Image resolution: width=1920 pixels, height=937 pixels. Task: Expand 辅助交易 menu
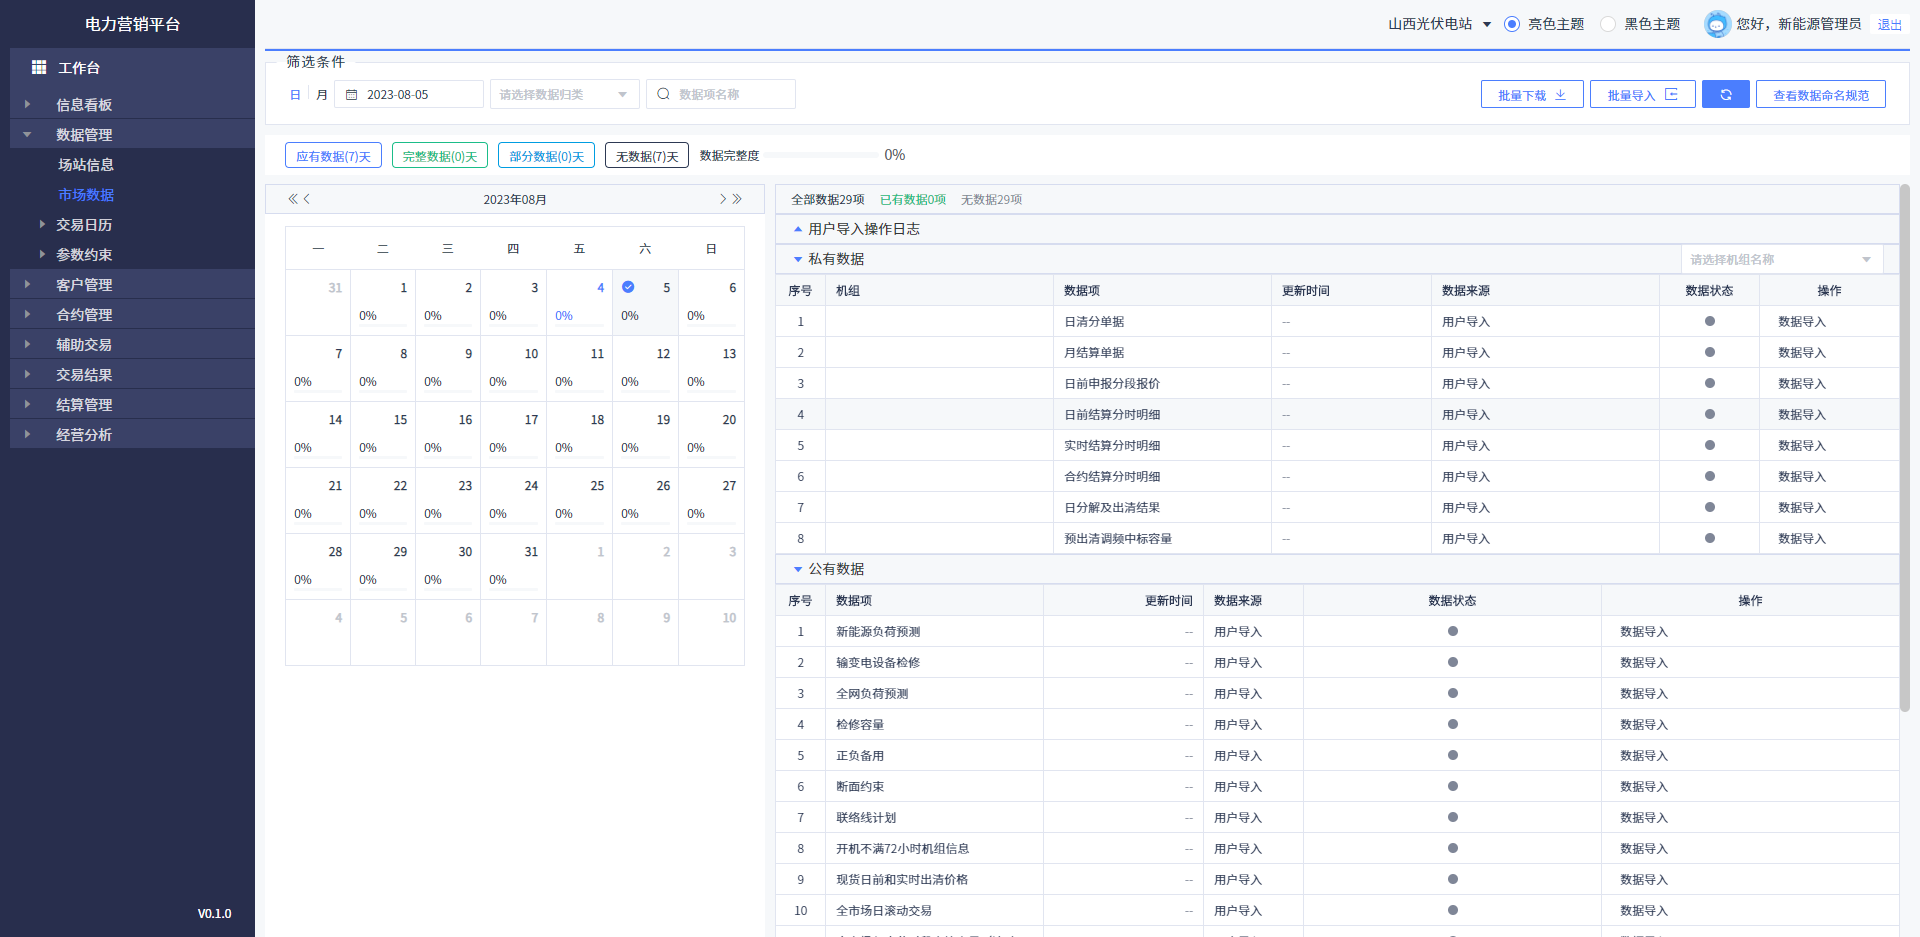pos(132,344)
